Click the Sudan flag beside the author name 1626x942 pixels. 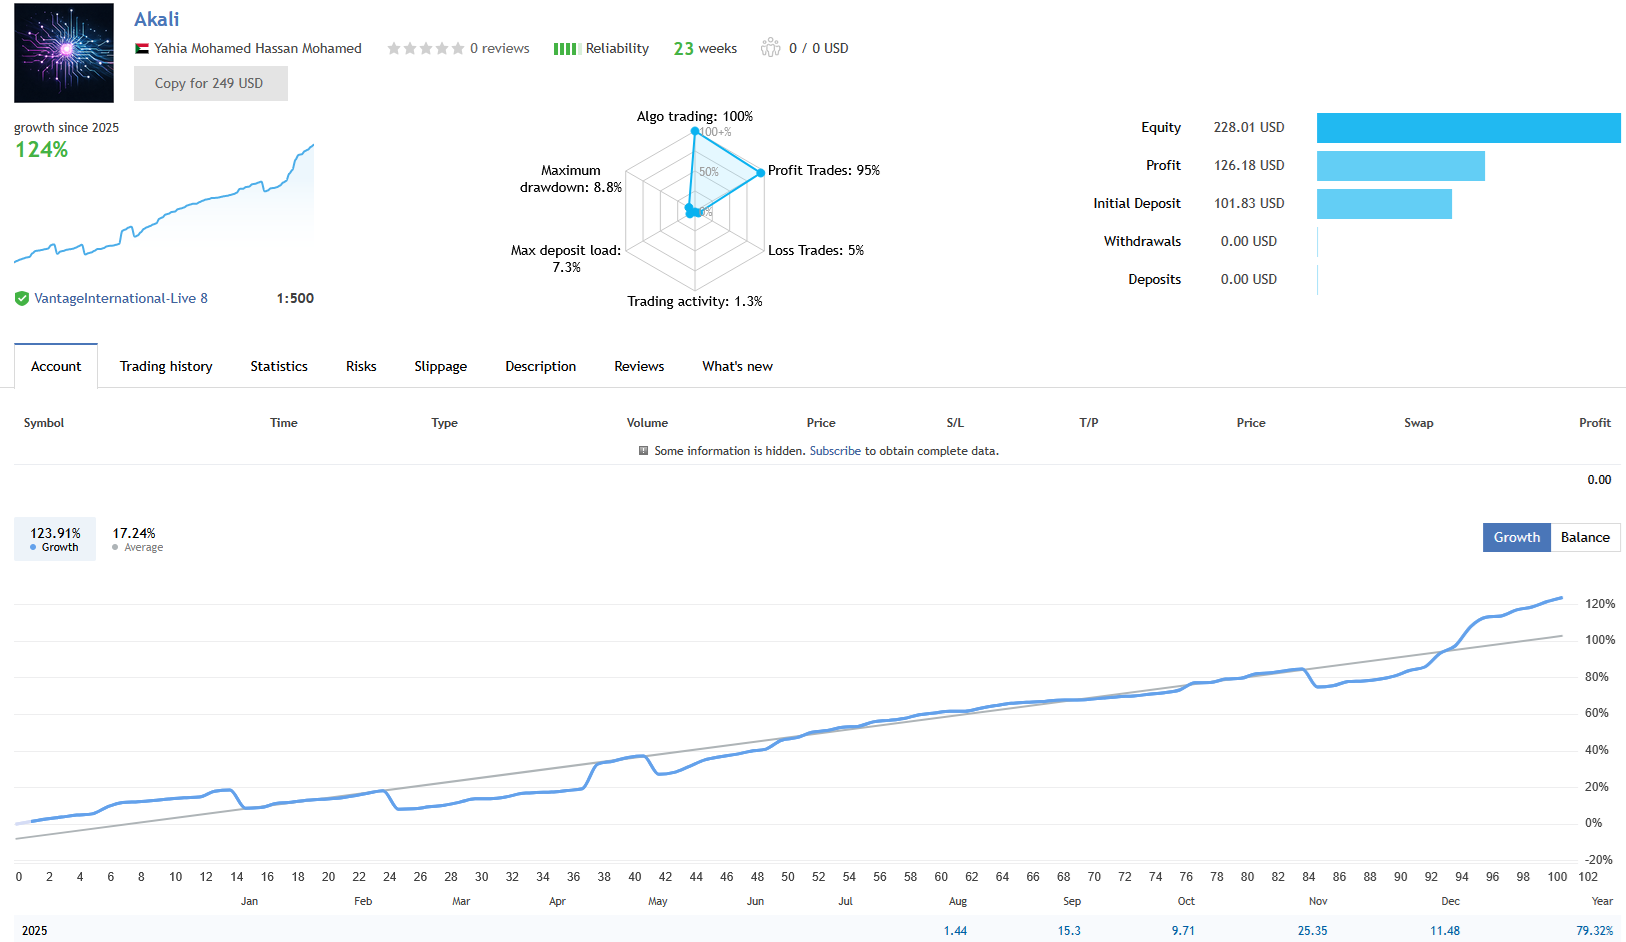pyautogui.click(x=141, y=47)
